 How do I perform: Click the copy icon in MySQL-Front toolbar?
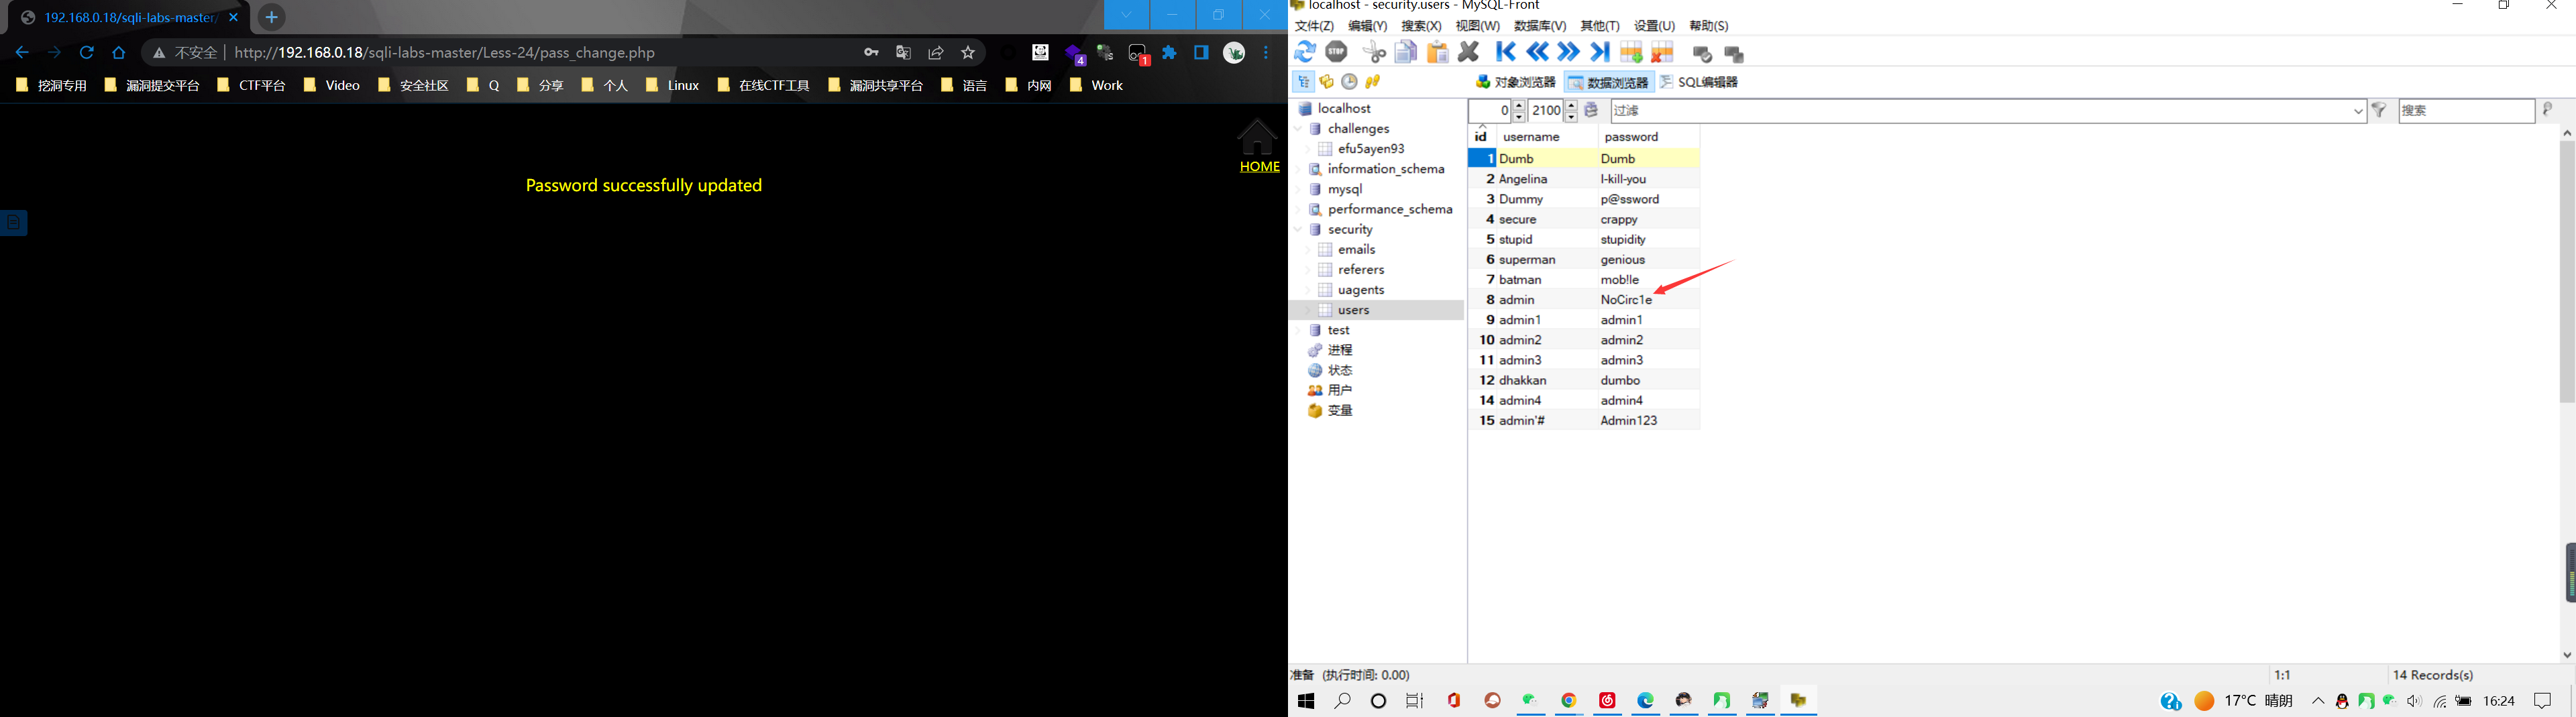pos(1406,52)
